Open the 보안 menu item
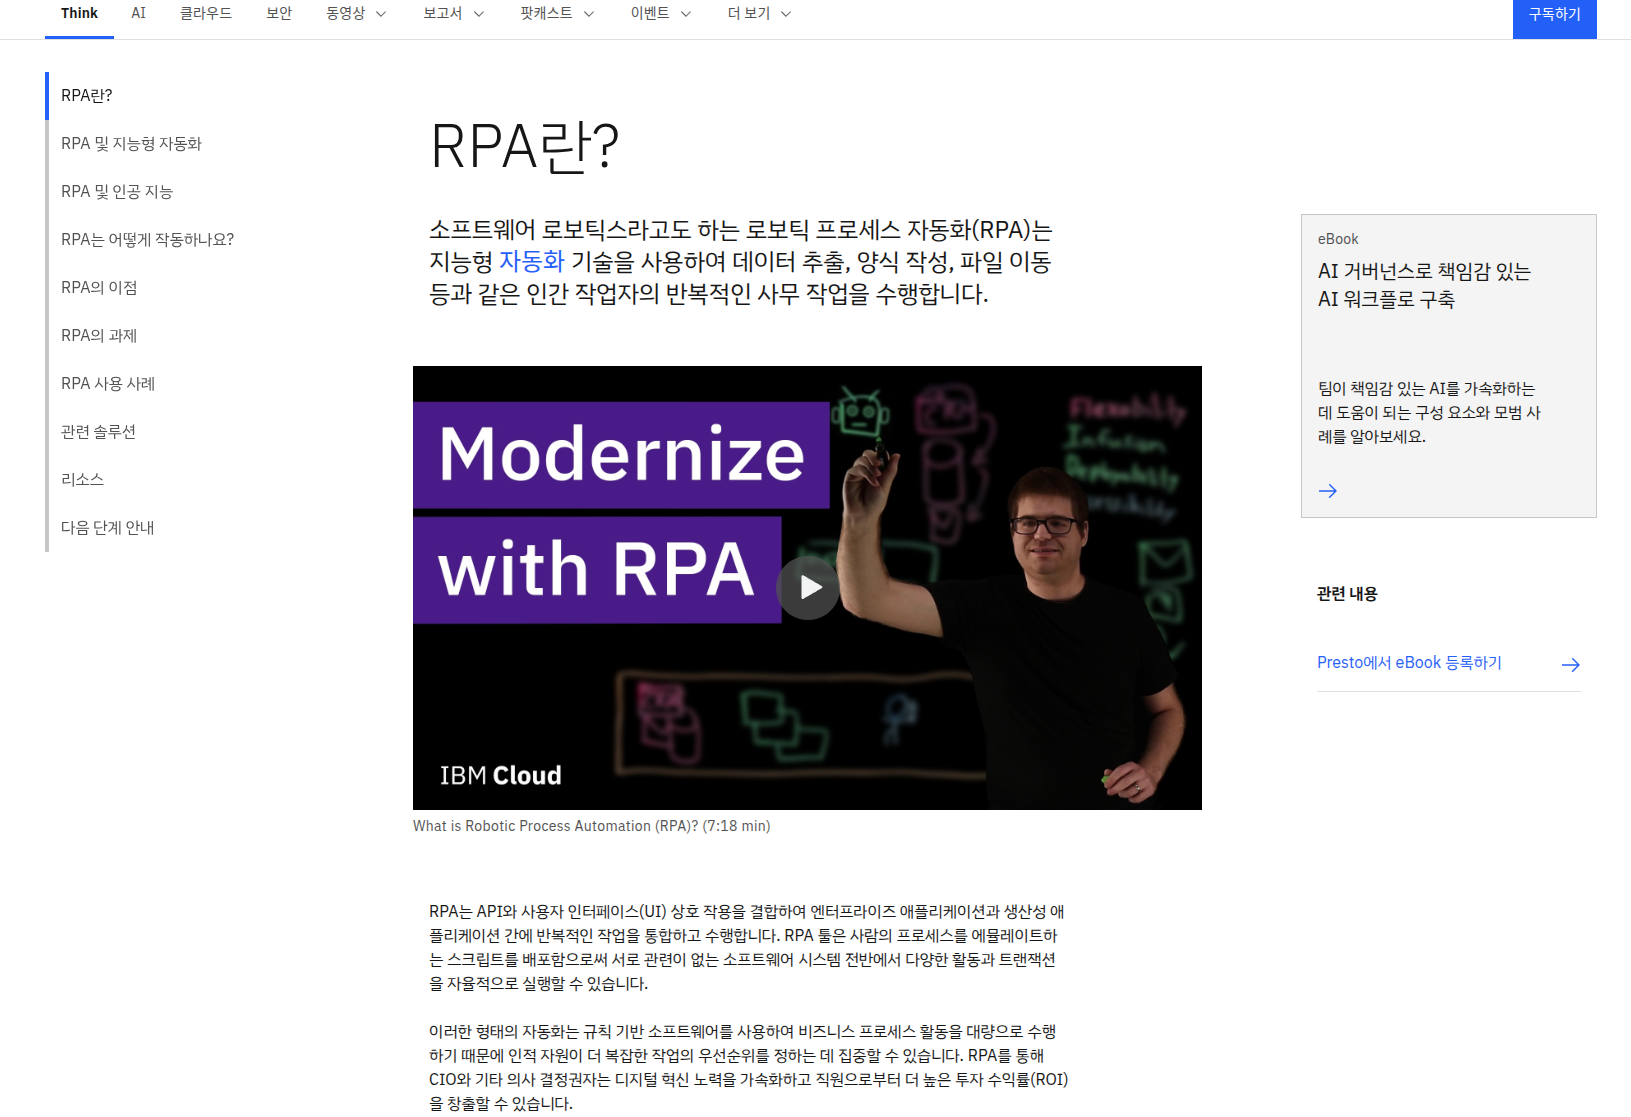The height and width of the screenshot is (1117, 1631). (x=278, y=14)
